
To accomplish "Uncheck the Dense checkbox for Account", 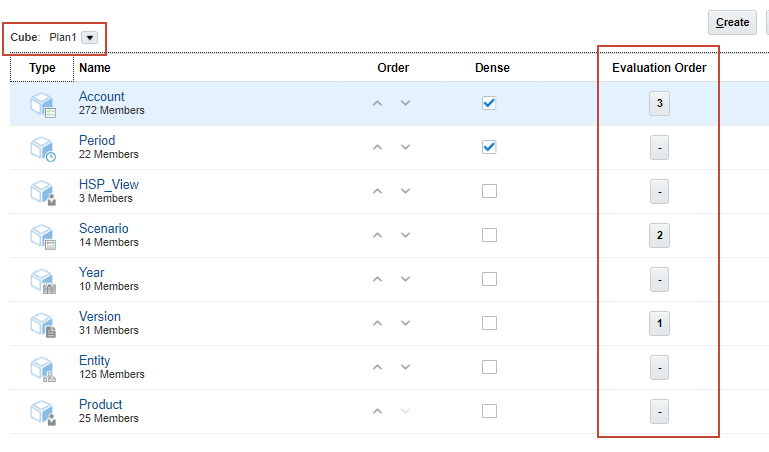I will 489,103.
